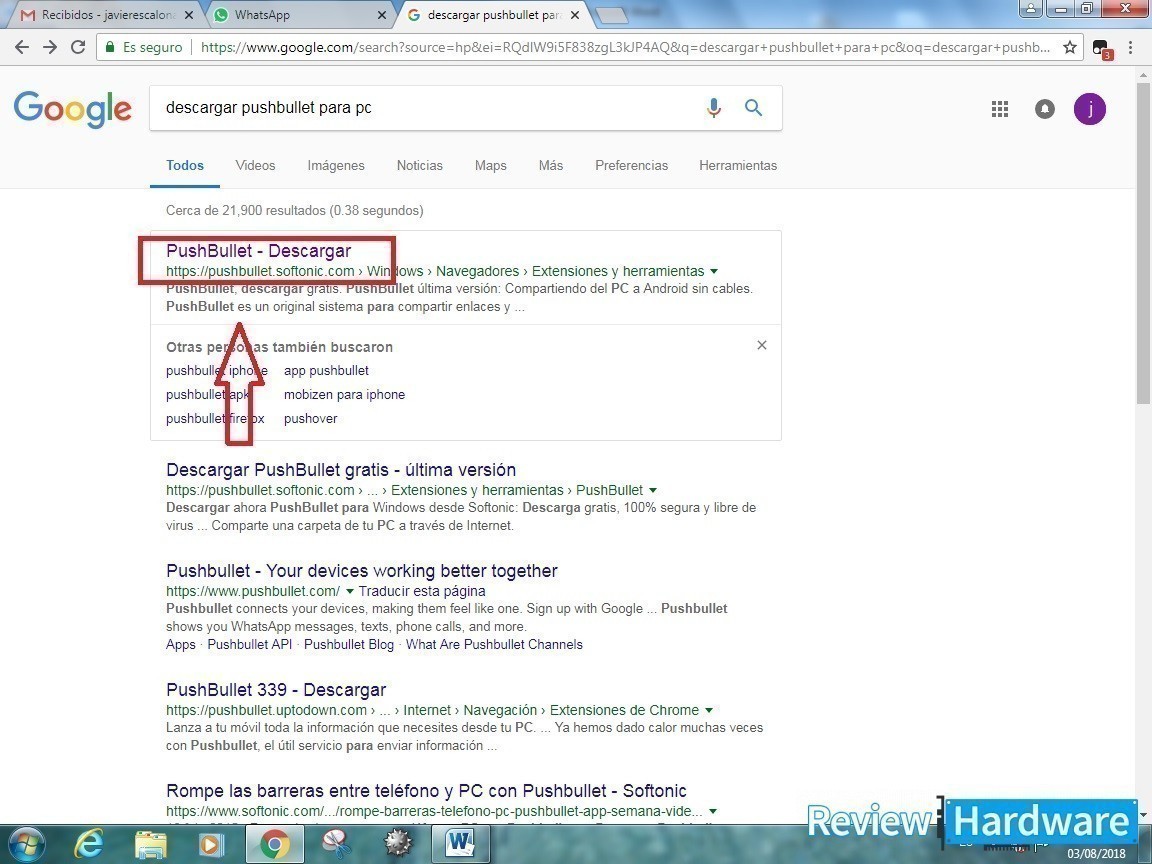Viewport: 1152px width, 864px height.
Task: Click 'Traducir esta página' link
Action: pyautogui.click(x=422, y=591)
